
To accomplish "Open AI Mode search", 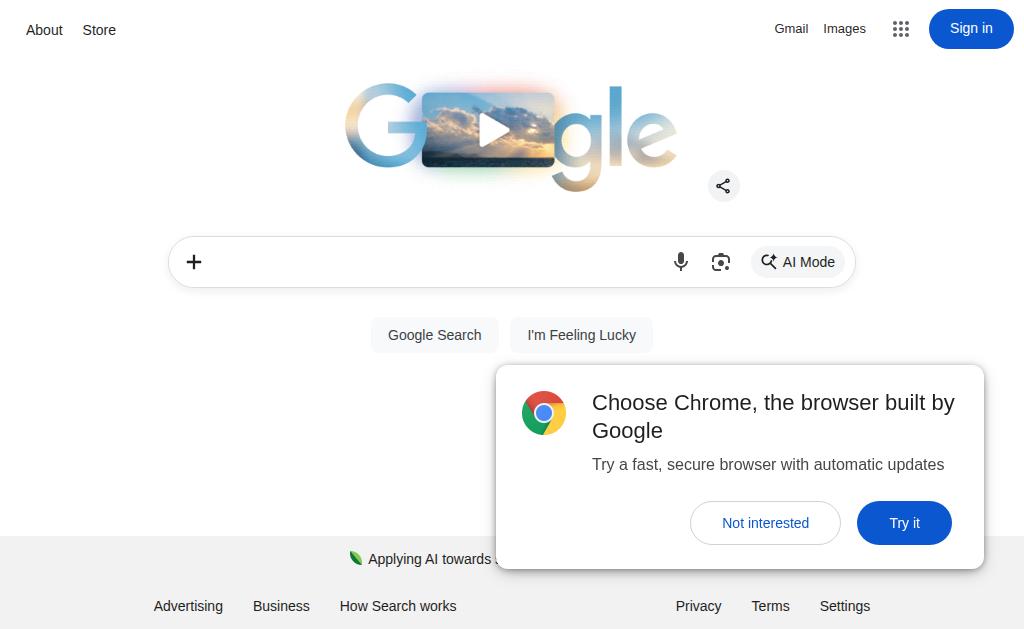I will coord(798,262).
